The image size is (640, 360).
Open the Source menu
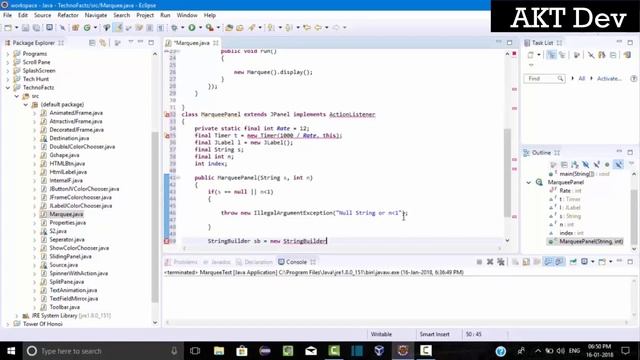coord(42,15)
